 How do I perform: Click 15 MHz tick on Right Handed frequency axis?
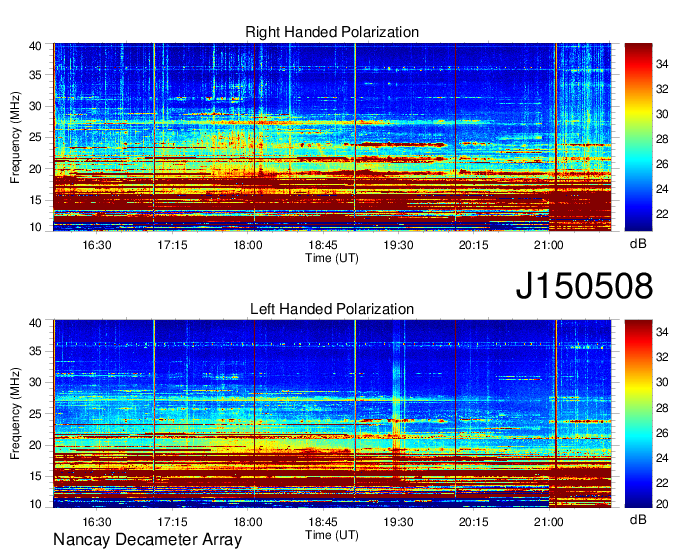pos(35,200)
